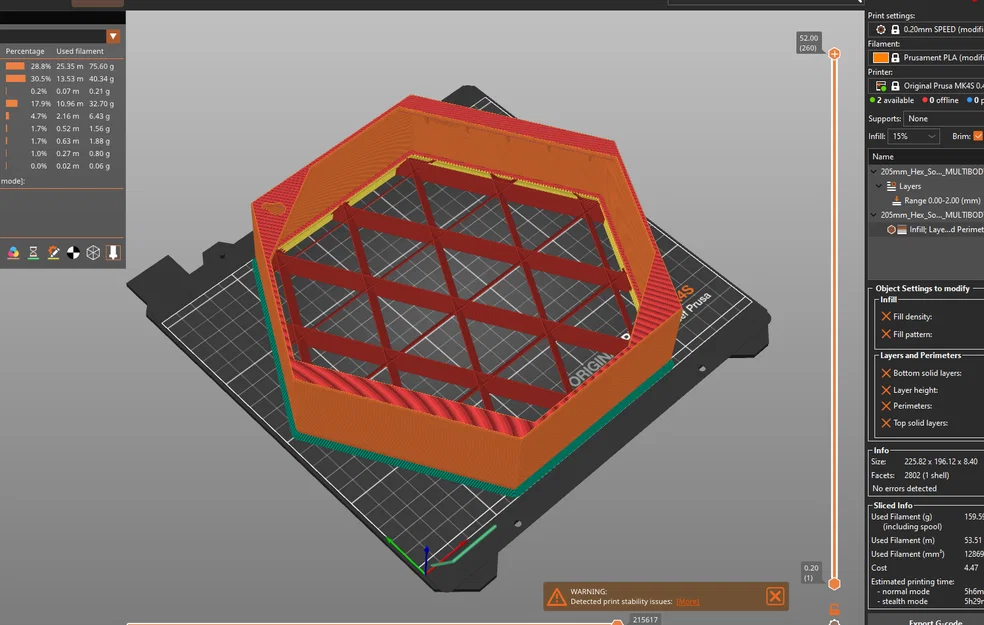Image resolution: width=984 pixels, height=625 pixels.
Task: Remove the Fill density override via its X icon
Action: pos(886,319)
